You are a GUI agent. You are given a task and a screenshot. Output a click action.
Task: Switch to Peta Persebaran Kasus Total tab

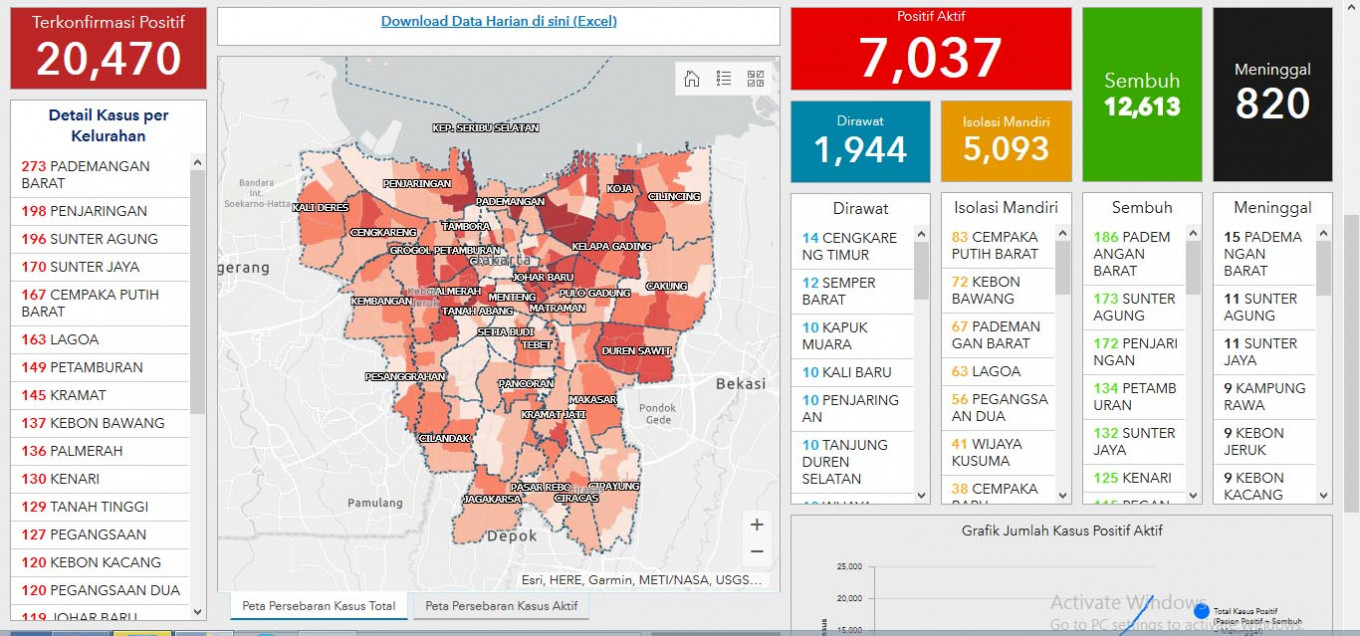(x=319, y=606)
